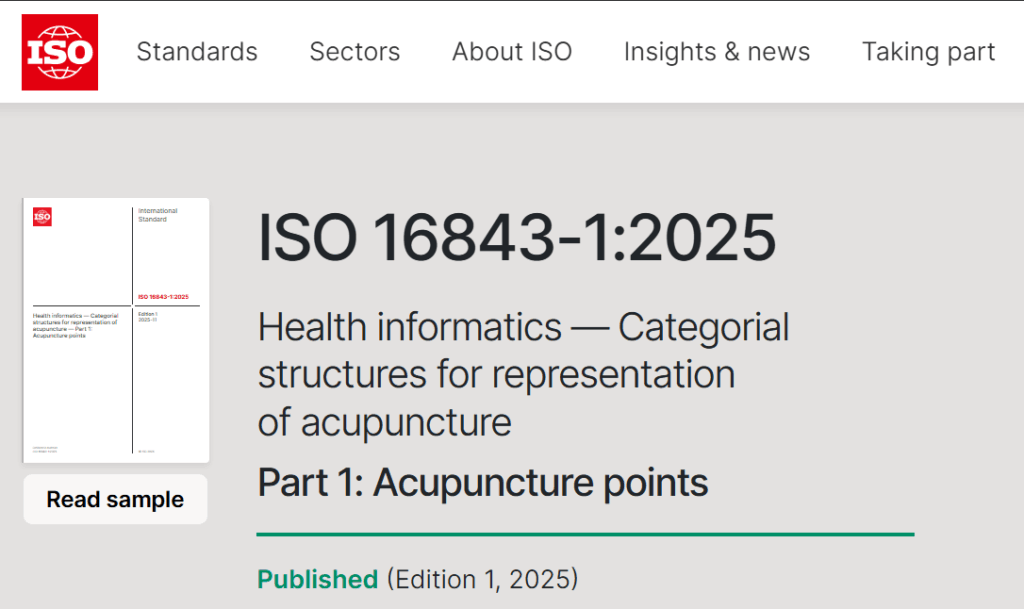Open the Sectors menu
This screenshot has height=609, width=1024.
point(355,52)
